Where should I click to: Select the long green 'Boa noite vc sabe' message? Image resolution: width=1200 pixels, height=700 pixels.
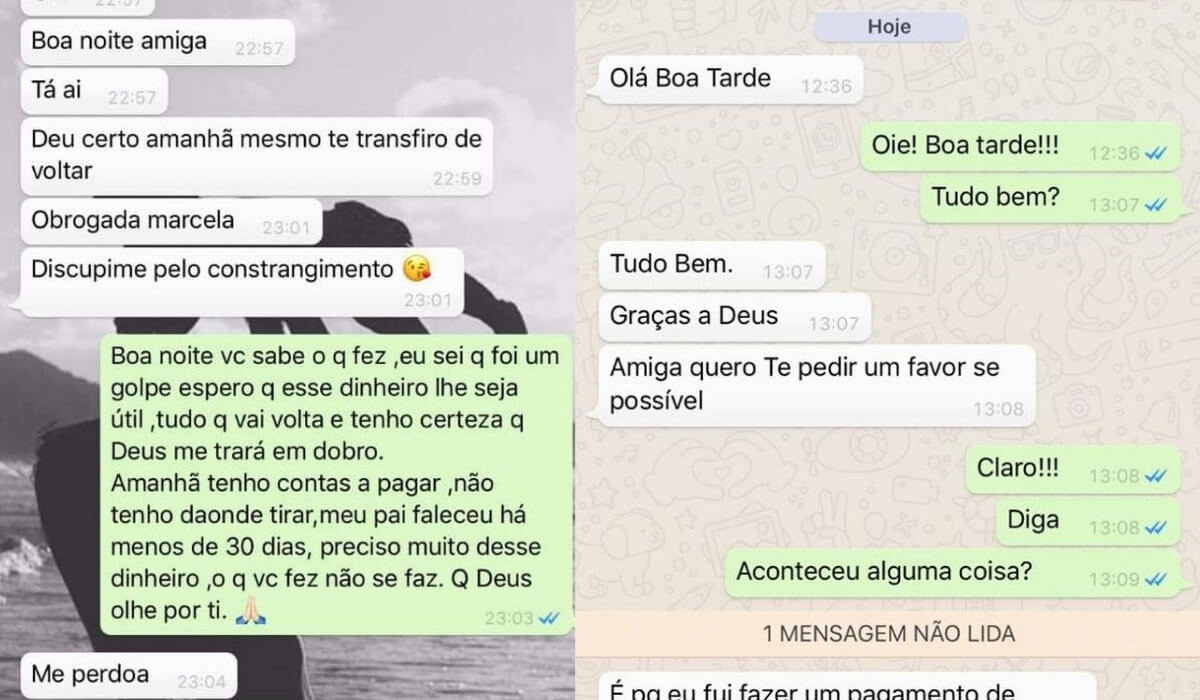point(337,484)
